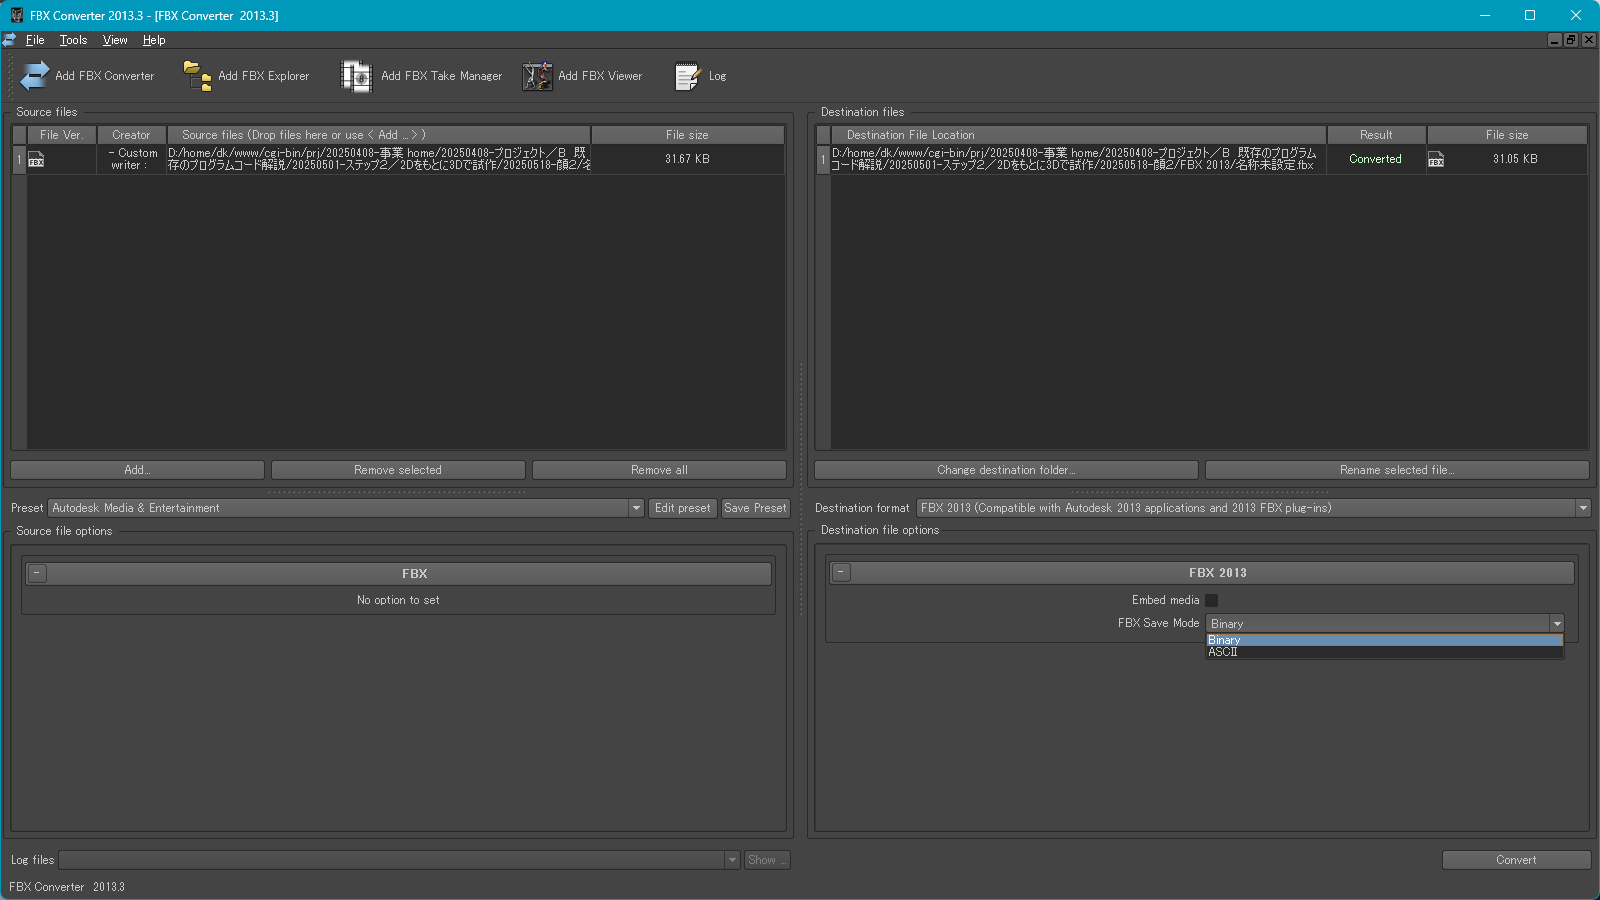The height and width of the screenshot is (900, 1600).
Task: Click the source File size column header
Action: tap(687, 135)
